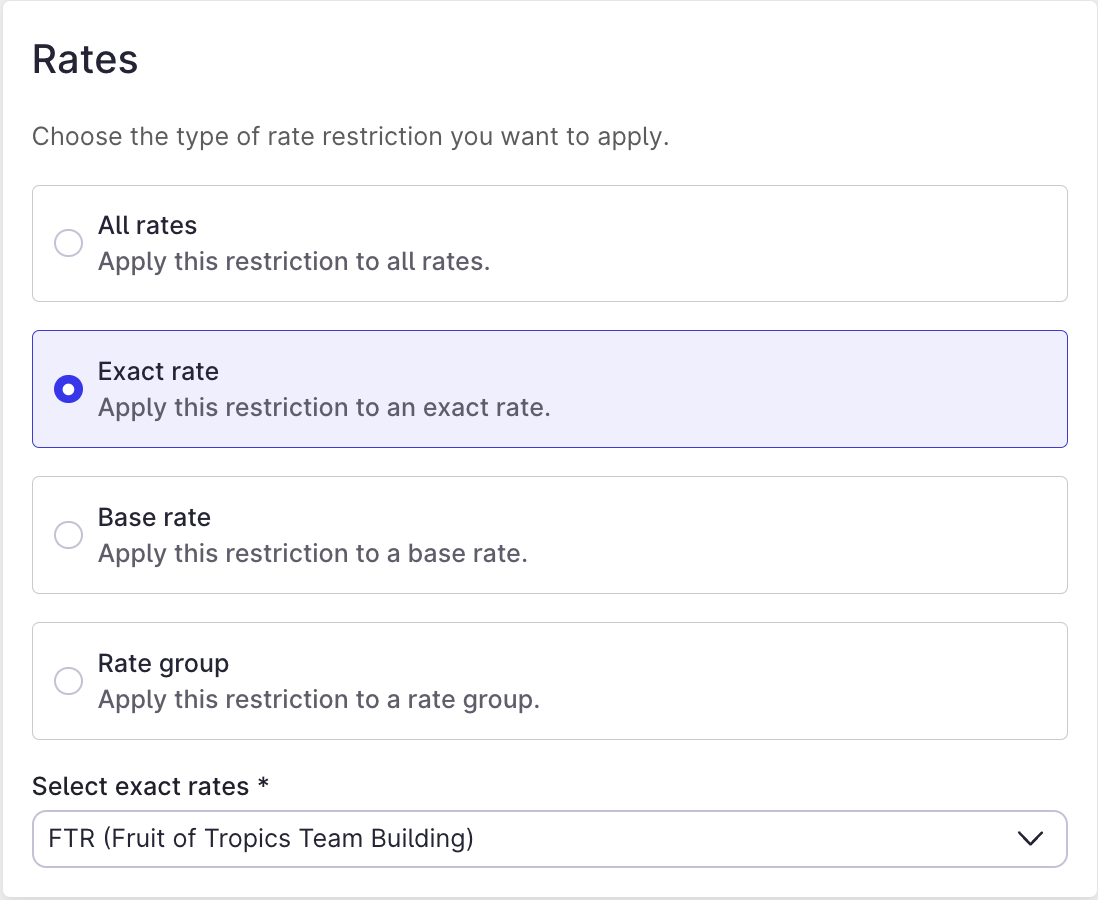
Task: Click the "Select exact rates *" field label
Action: [x=151, y=787]
